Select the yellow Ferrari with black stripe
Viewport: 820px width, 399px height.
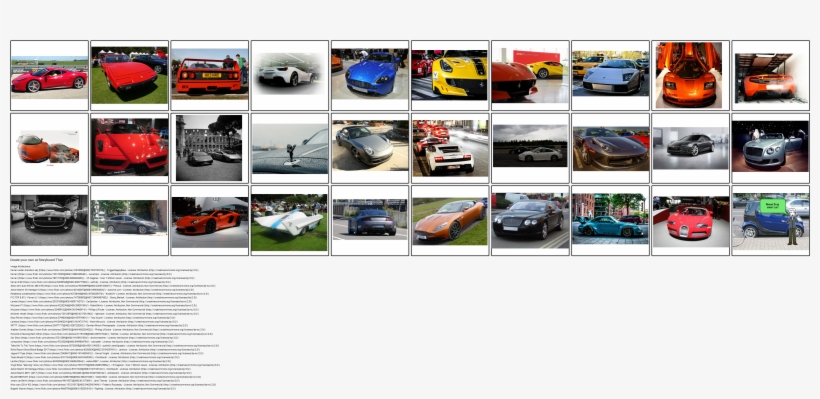click(450, 74)
